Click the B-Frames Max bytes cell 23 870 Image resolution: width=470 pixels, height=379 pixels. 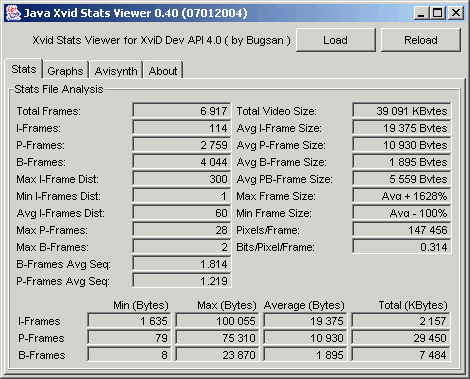[217, 355]
